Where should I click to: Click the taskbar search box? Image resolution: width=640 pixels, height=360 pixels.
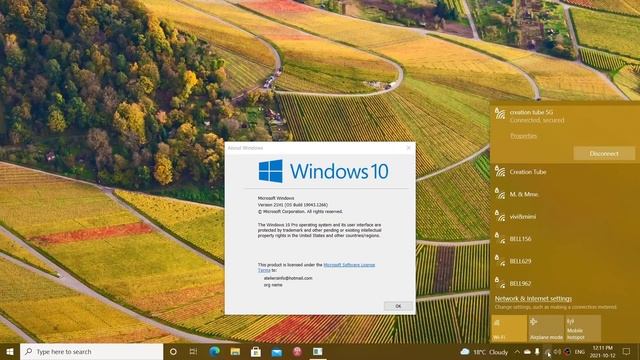(91, 351)
